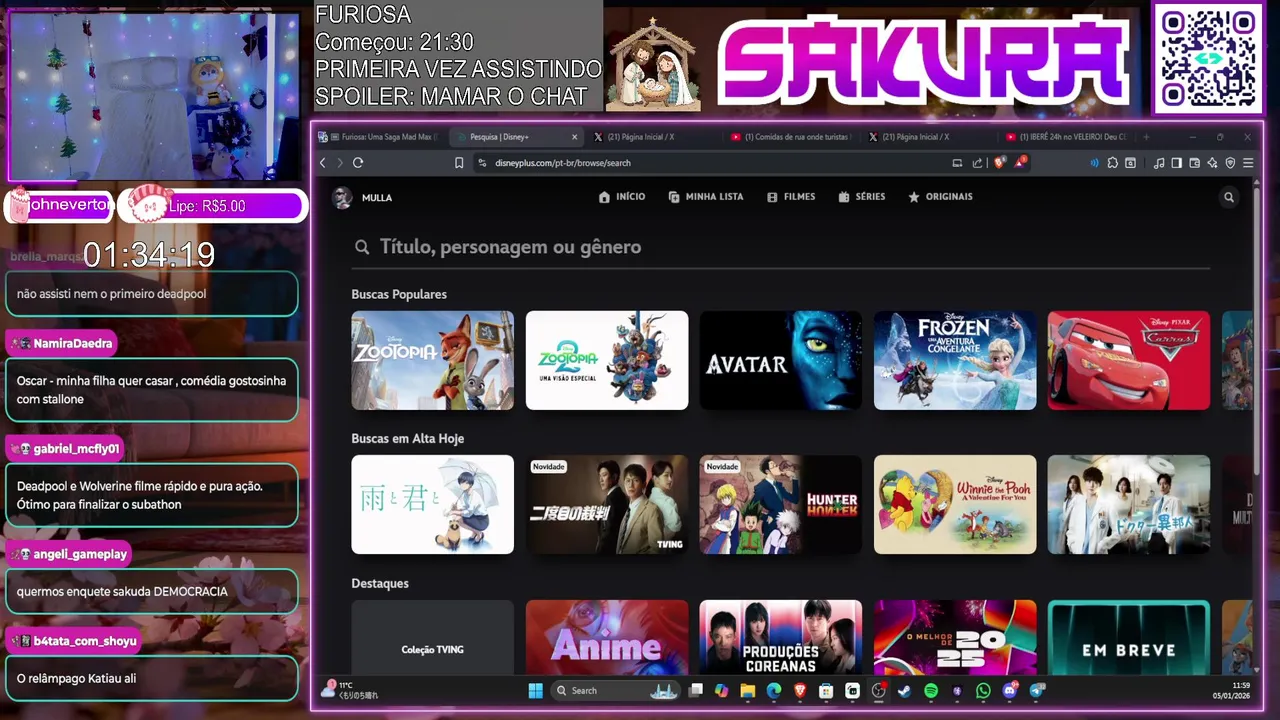Open the Zootopia 2 Uma Visão Especial thumbnail
The image size is (1280, 720).
click(x=607, y=360)
